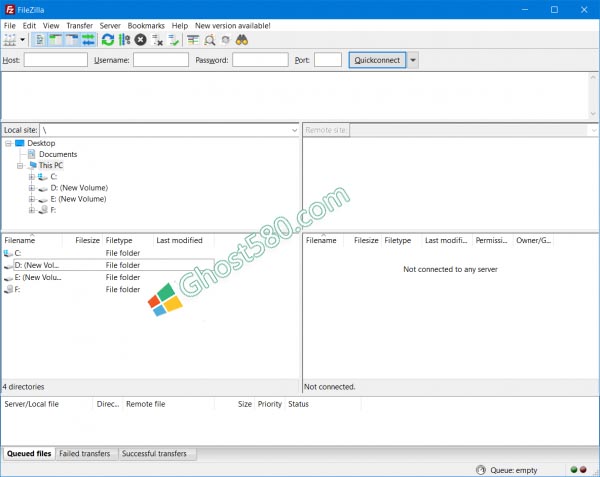Expand the E: (New Volume) tree node

pos(32,199)
